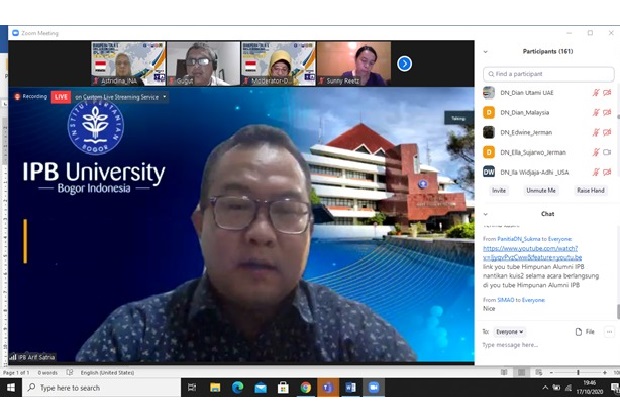The width and height of the screenshot is (620, 413).
Task: Click the Word zoom in plus button
Action: pos(605,373)
